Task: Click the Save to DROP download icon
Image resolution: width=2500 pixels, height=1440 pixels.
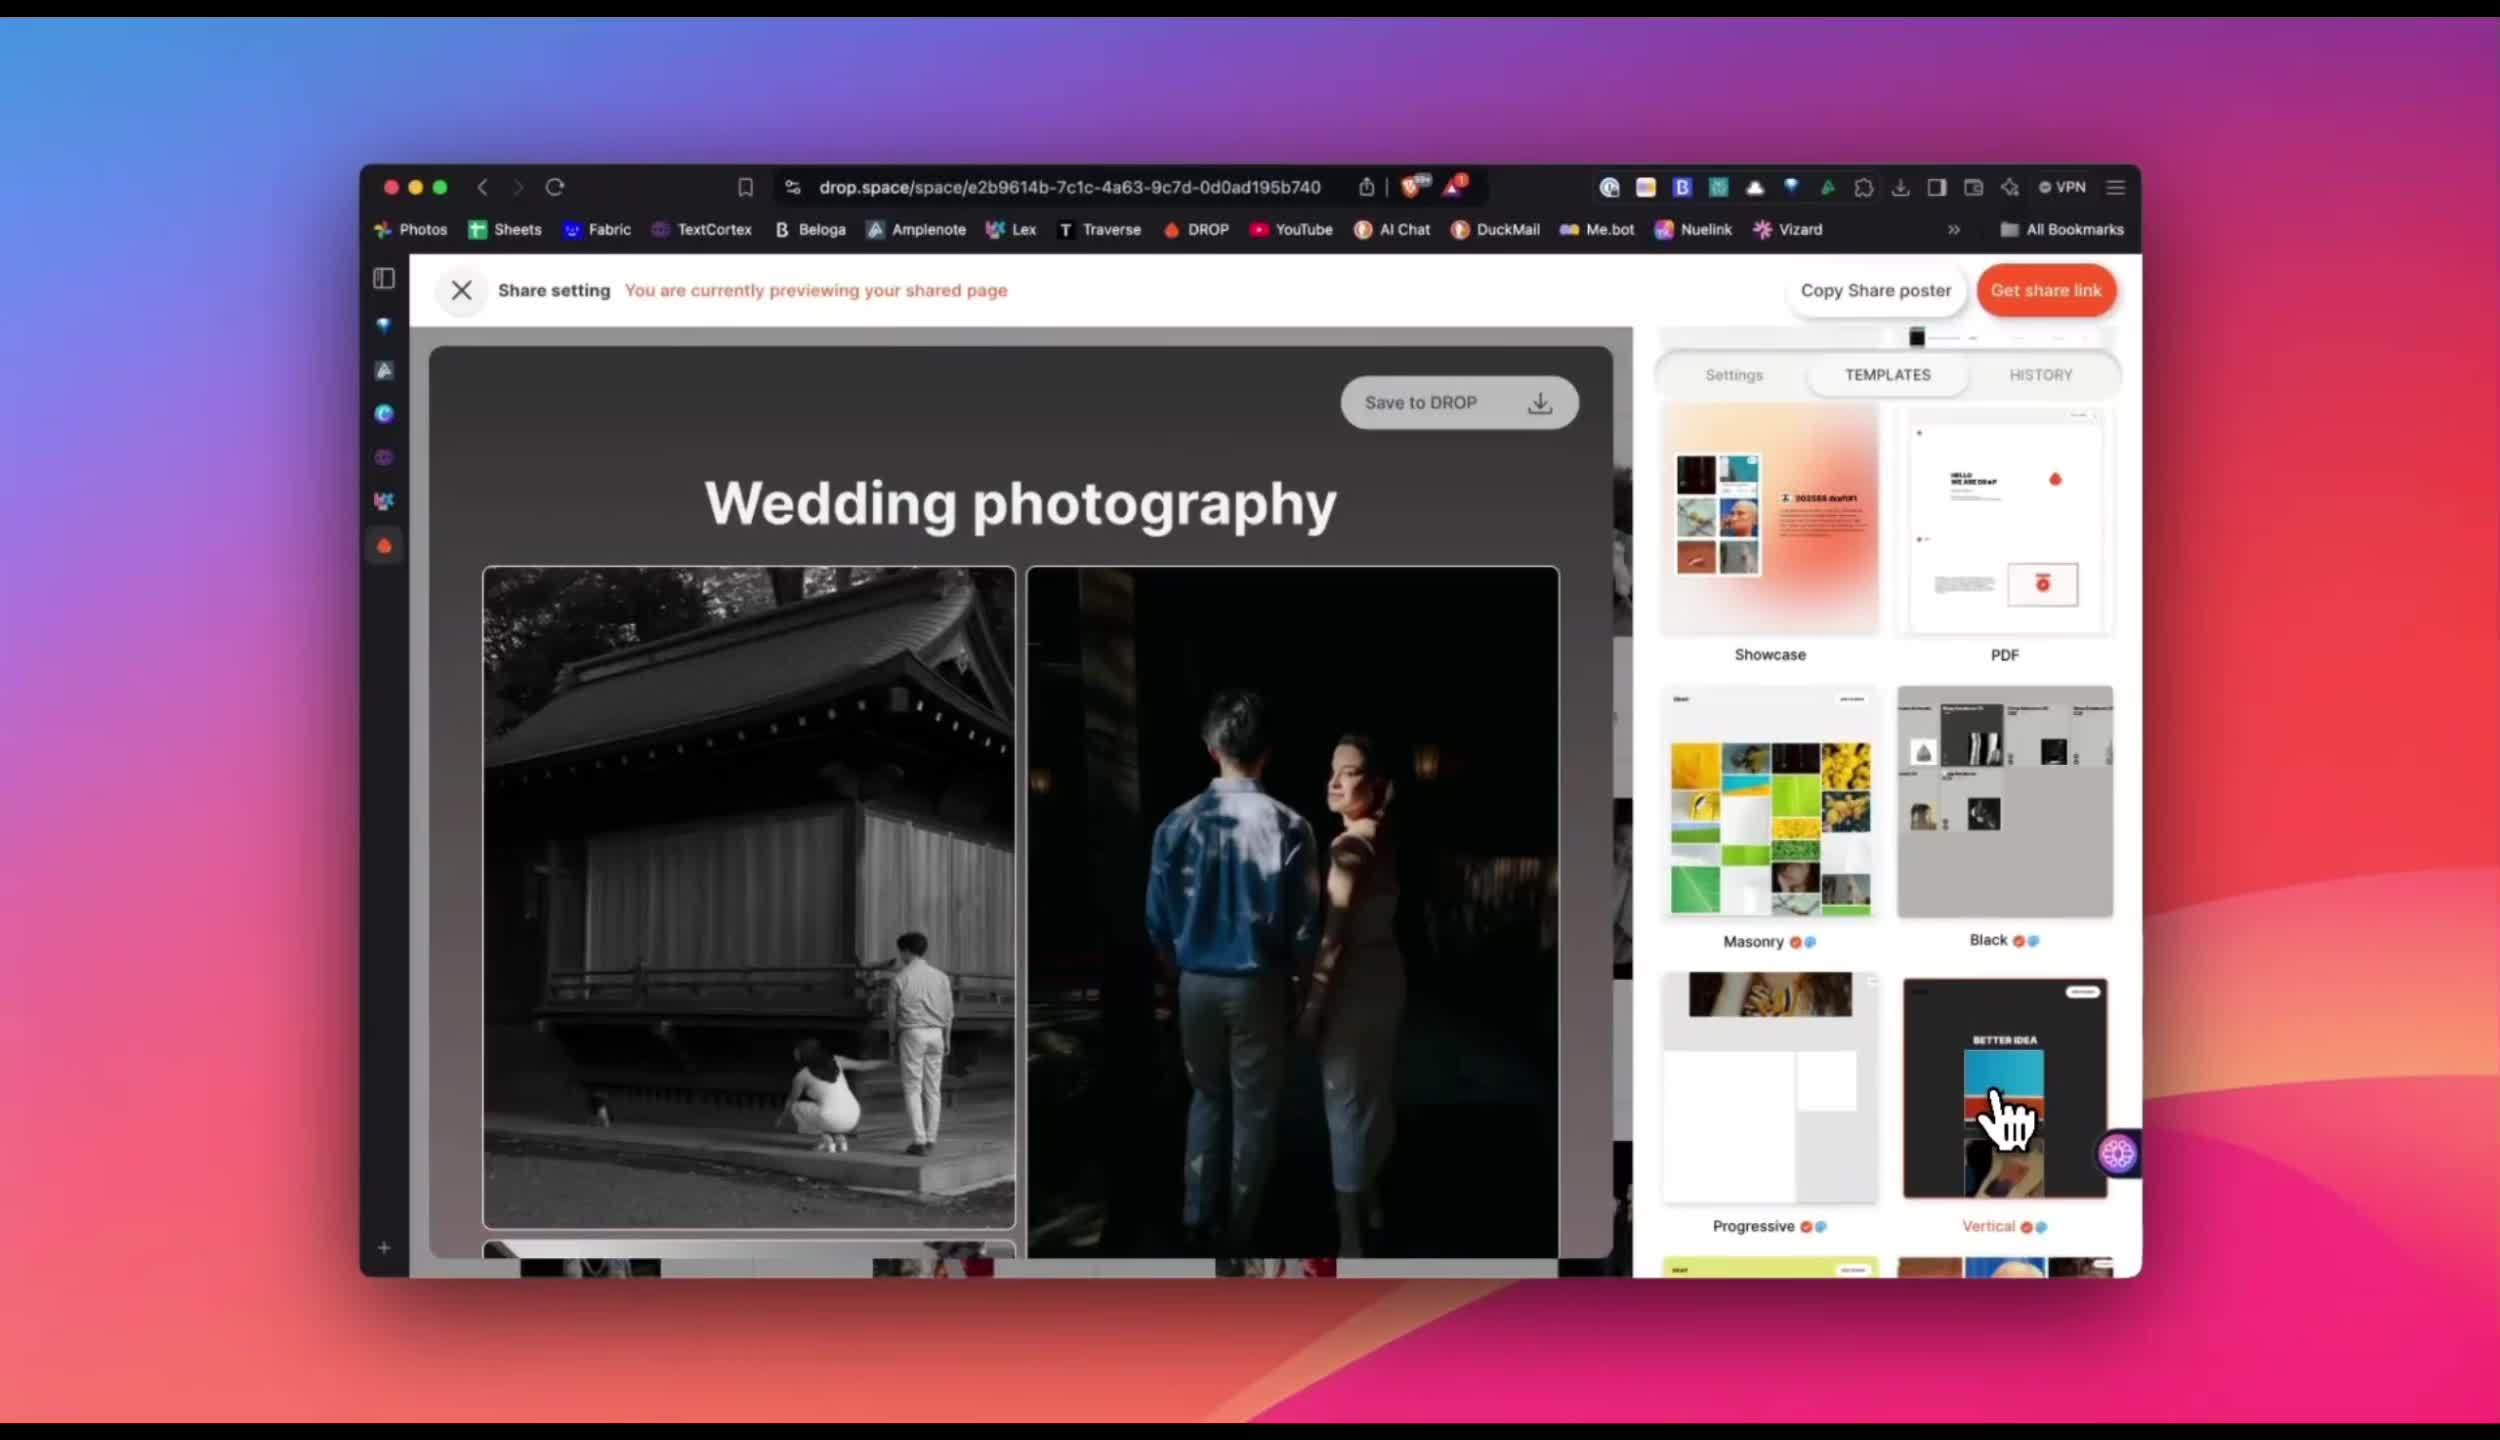Action: pos(1540,403)
